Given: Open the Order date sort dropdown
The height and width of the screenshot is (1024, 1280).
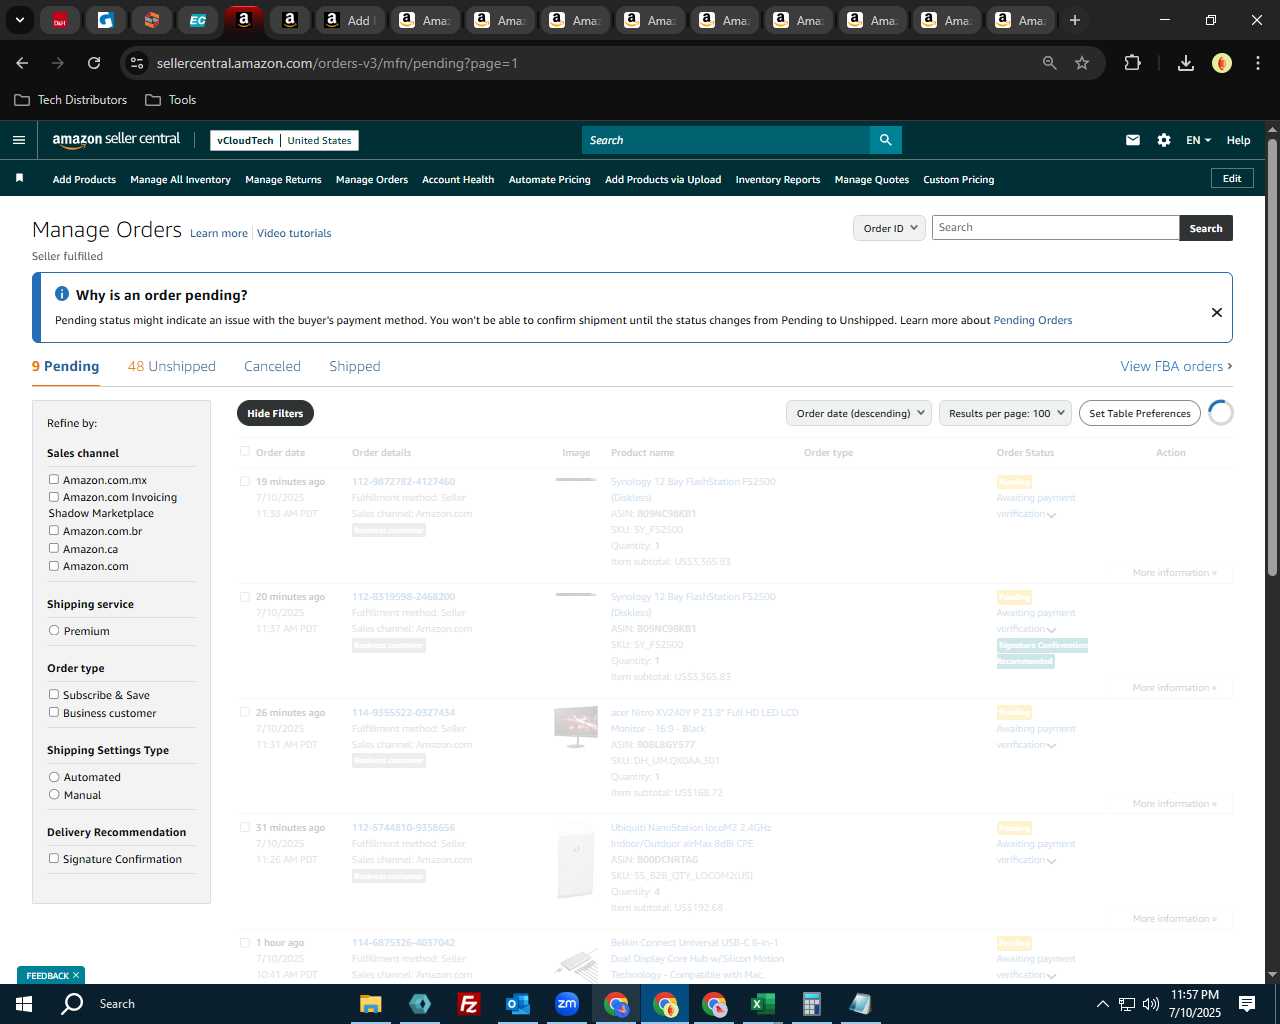Looking at the screenshot, I should (x=859, y=413).
